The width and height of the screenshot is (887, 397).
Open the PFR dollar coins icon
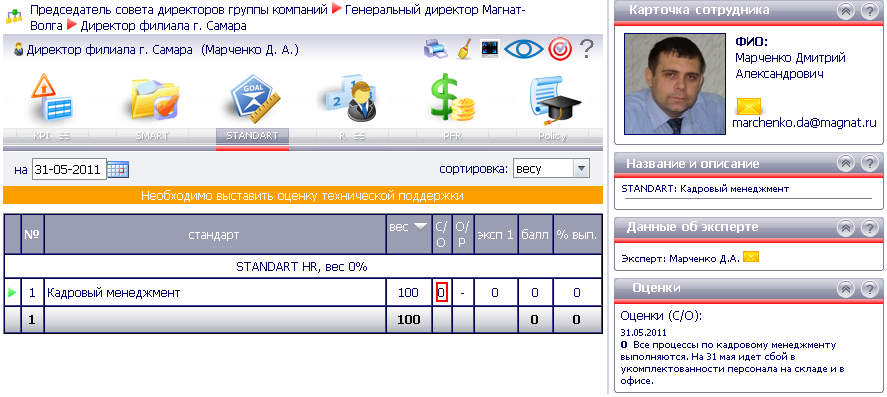tap(452, 98)
